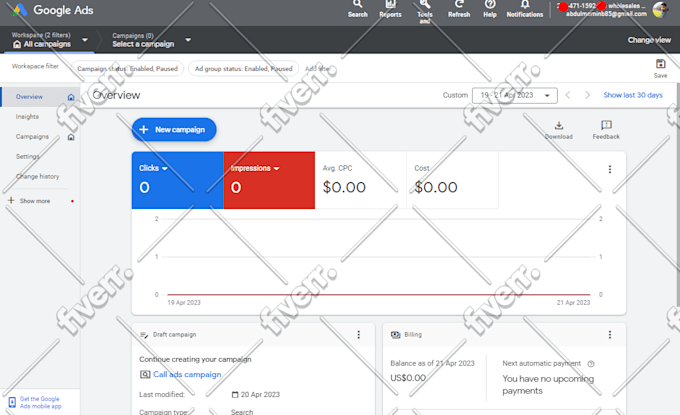
Task: Expand the Select a campaign dropdown
Action: (188, 40)
